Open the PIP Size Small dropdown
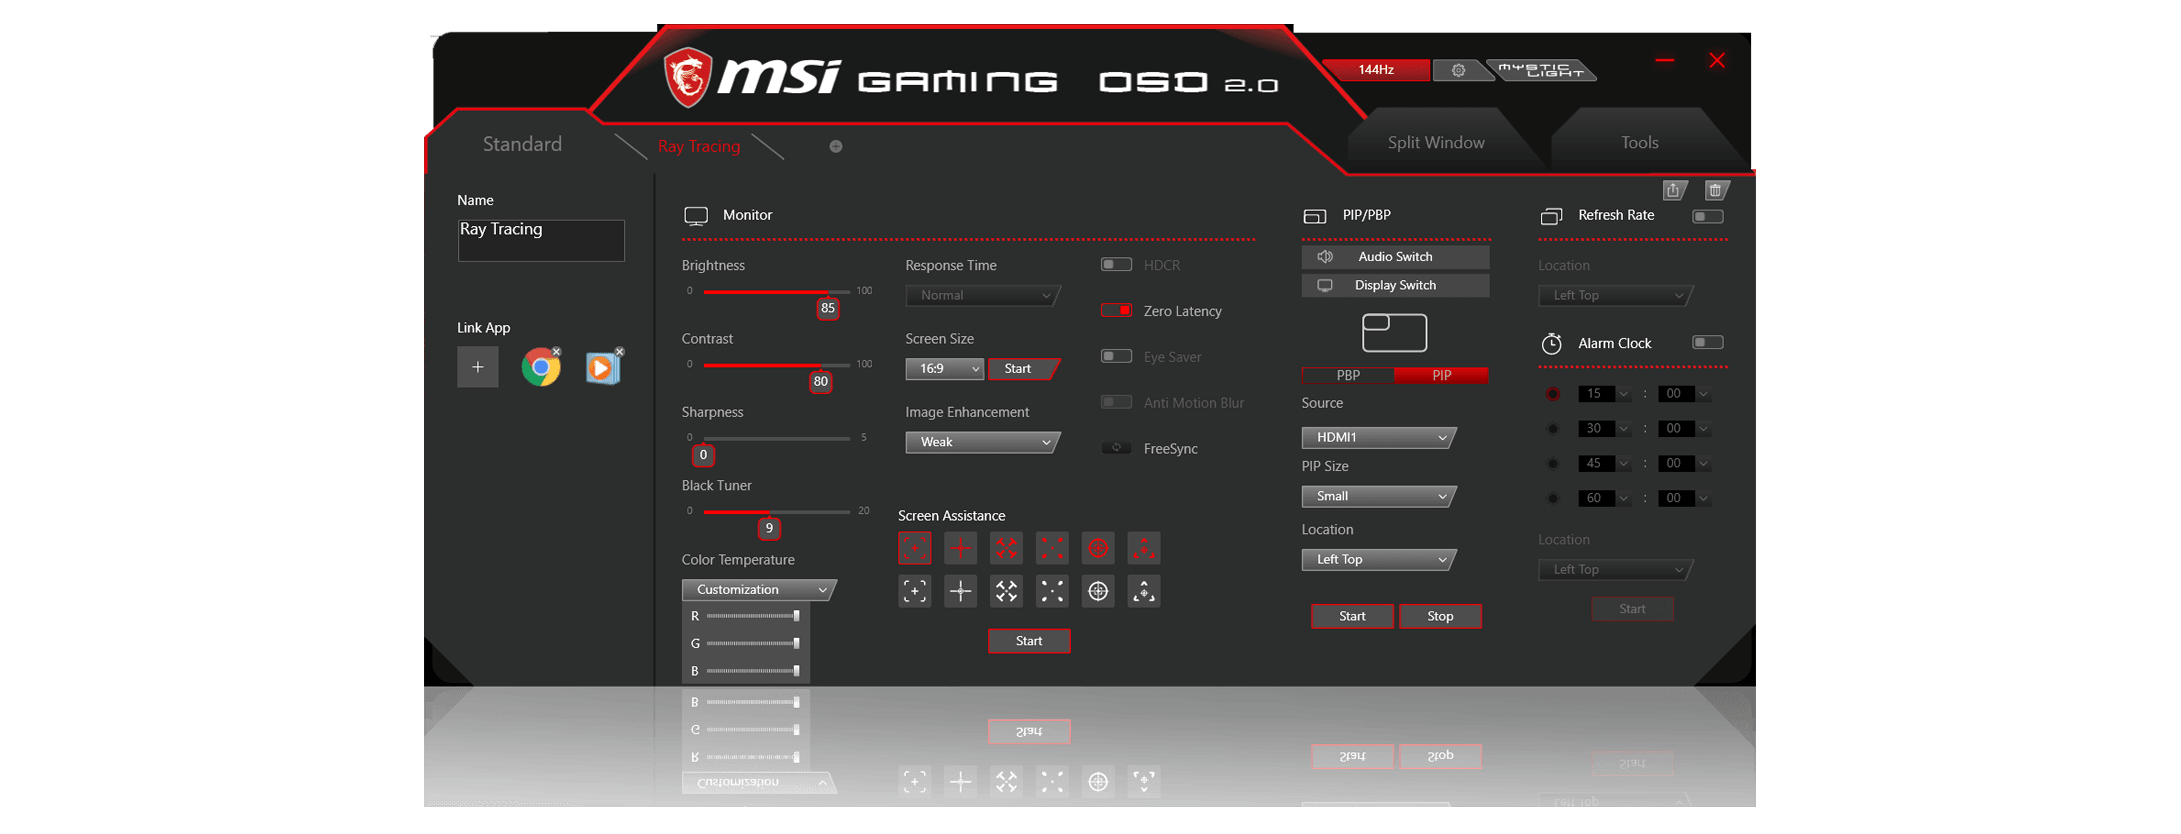The image size is (2181, 834). tap(1378, 496)
